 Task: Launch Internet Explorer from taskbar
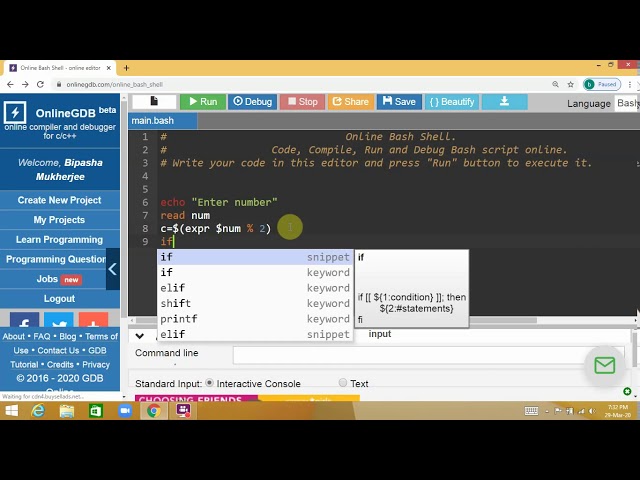(x=38, y=411)
